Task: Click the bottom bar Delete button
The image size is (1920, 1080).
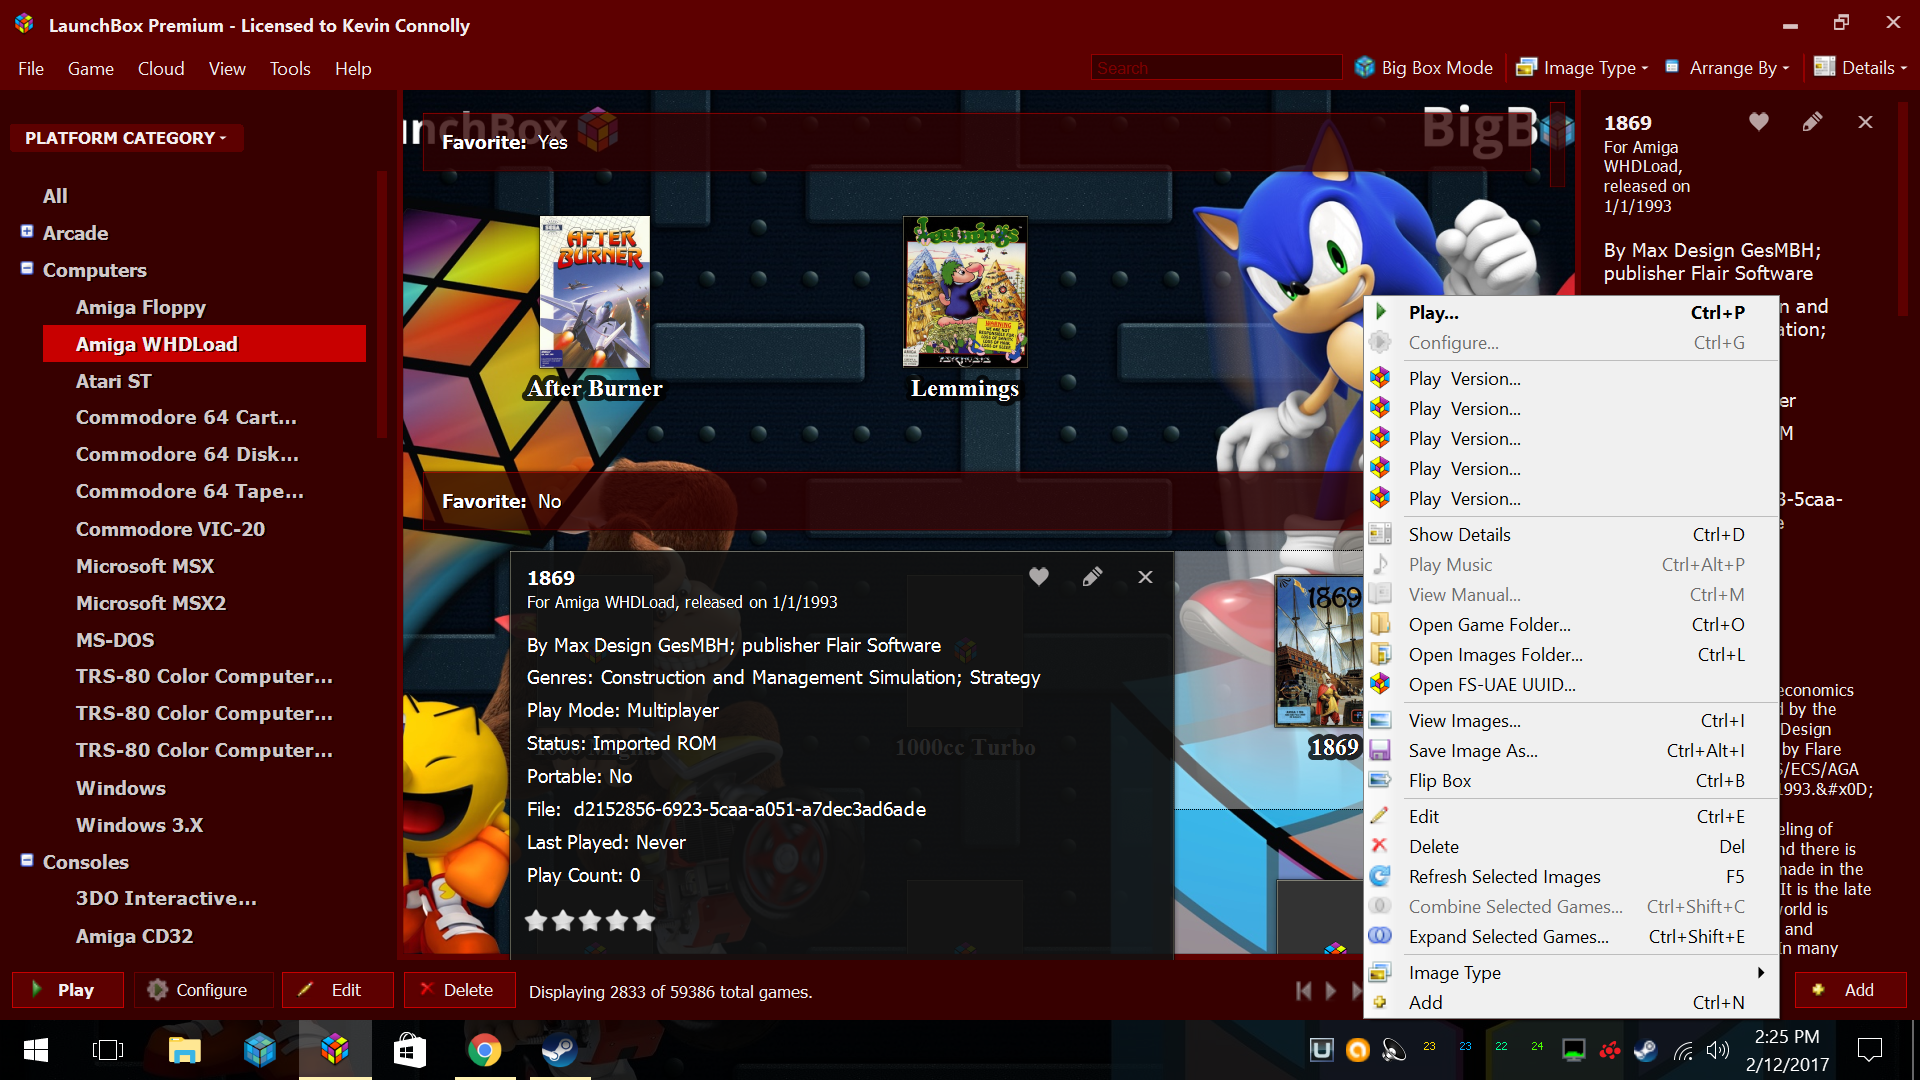Action: [x=459, y=990]
